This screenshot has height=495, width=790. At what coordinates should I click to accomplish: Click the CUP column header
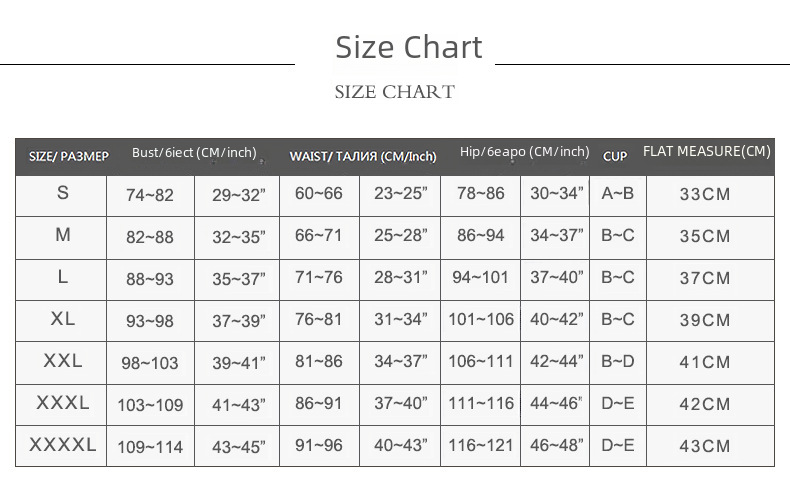click(615, 156)
